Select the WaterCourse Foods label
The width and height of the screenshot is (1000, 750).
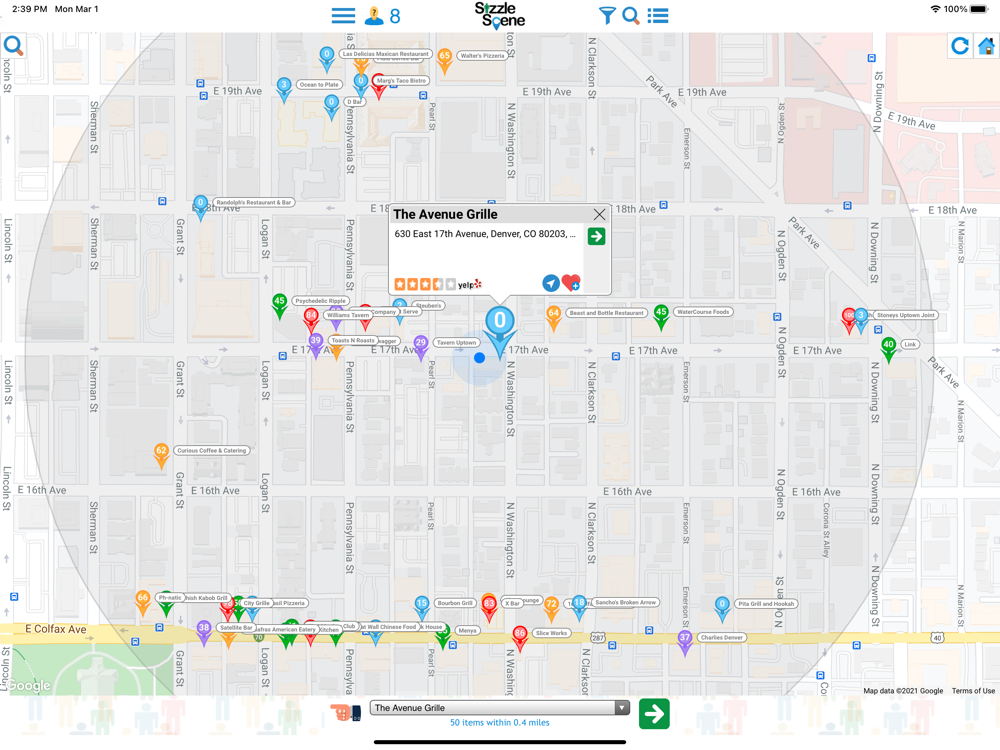(x=703, y=312)
